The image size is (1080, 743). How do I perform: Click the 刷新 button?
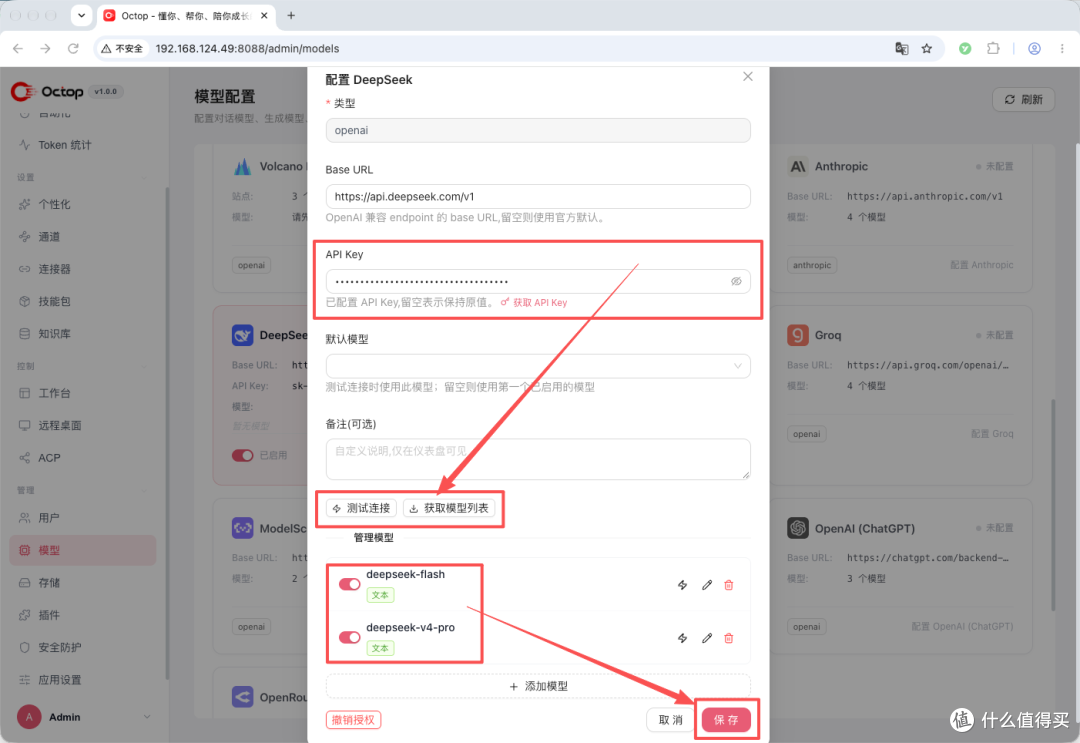pyautogui.click(x=1024, y=99)
